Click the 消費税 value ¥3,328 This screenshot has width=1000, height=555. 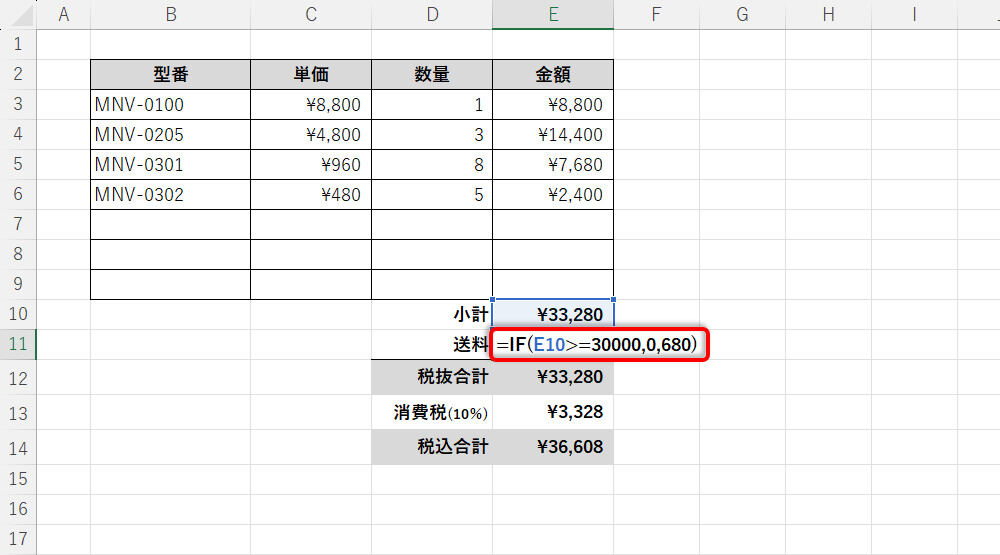pyautogui.click(x=553, y=412)
